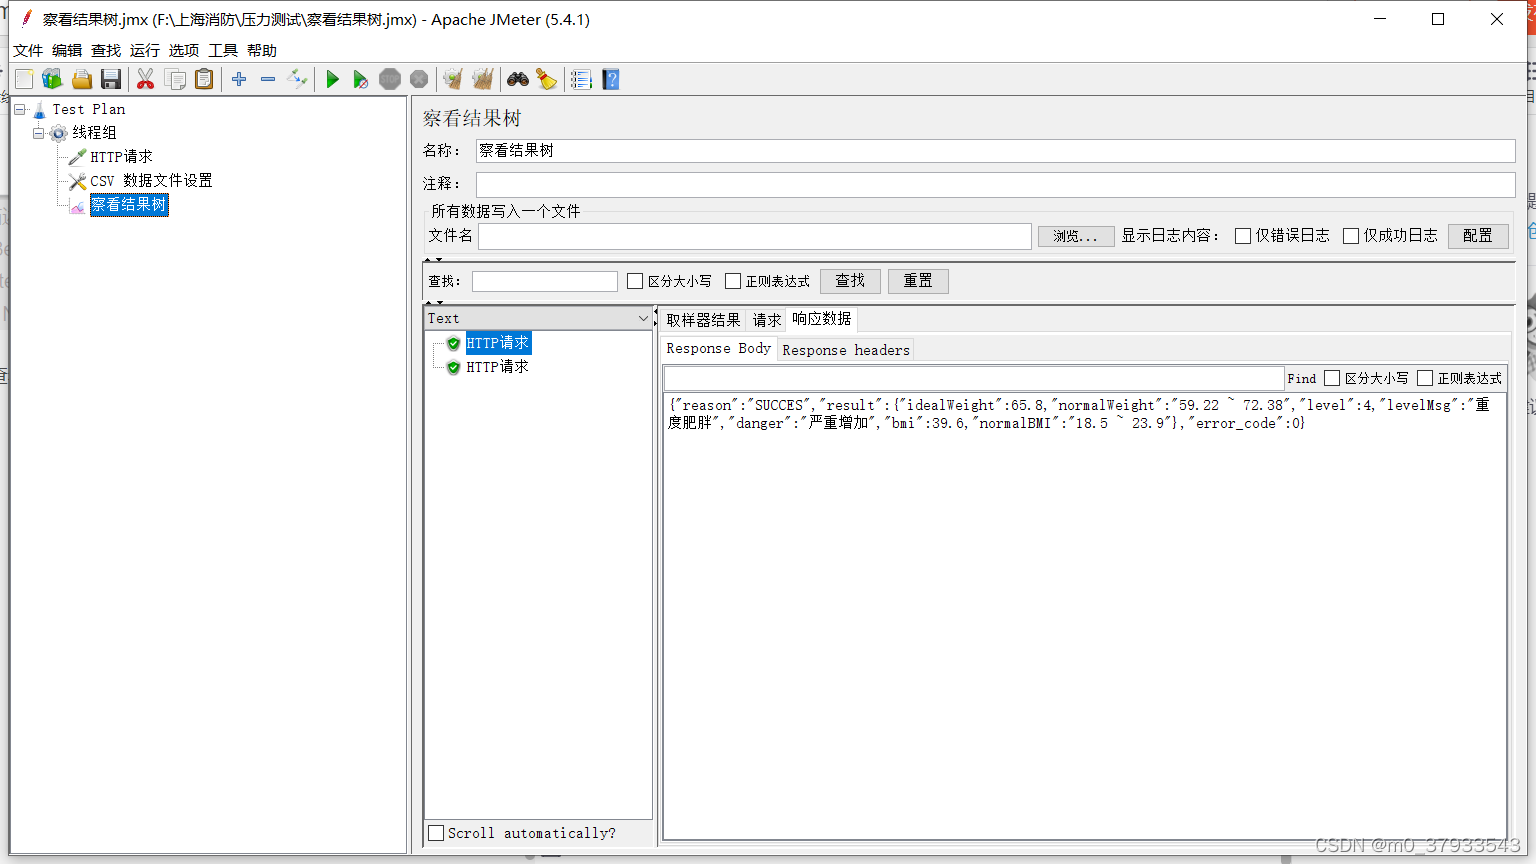
Task: Open the Function Helper list icon
Action: click(581, 79)
